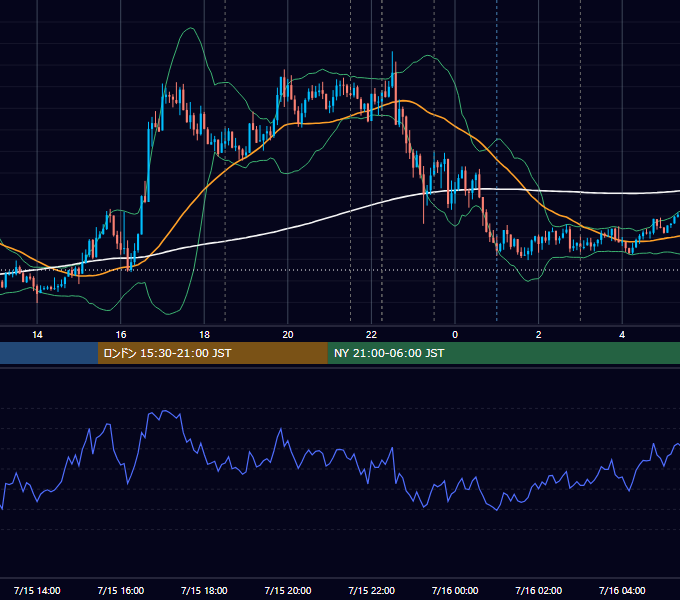The image size is (680, 600).
Task: Click the 7/16 04:00 time label
Action: [x=622, y=590]
